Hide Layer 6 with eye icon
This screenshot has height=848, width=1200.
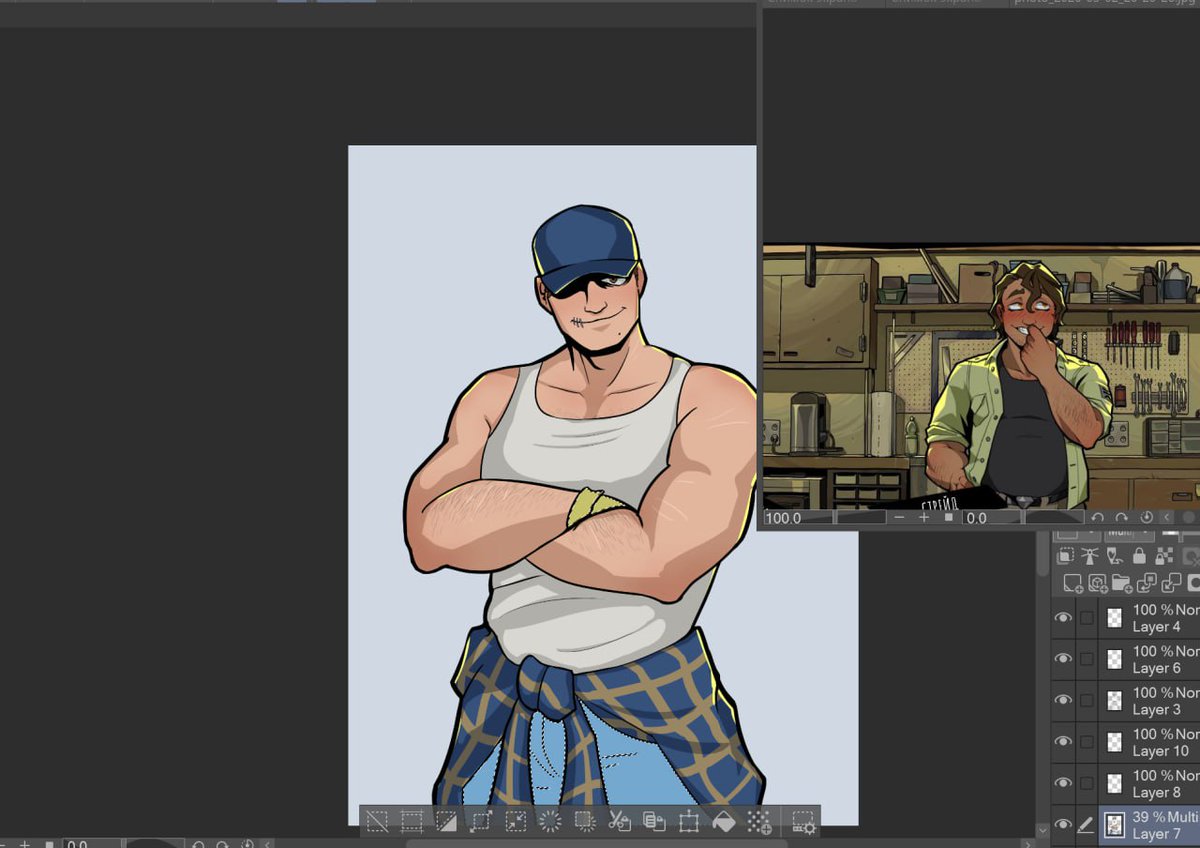(x=1063, y=659)
